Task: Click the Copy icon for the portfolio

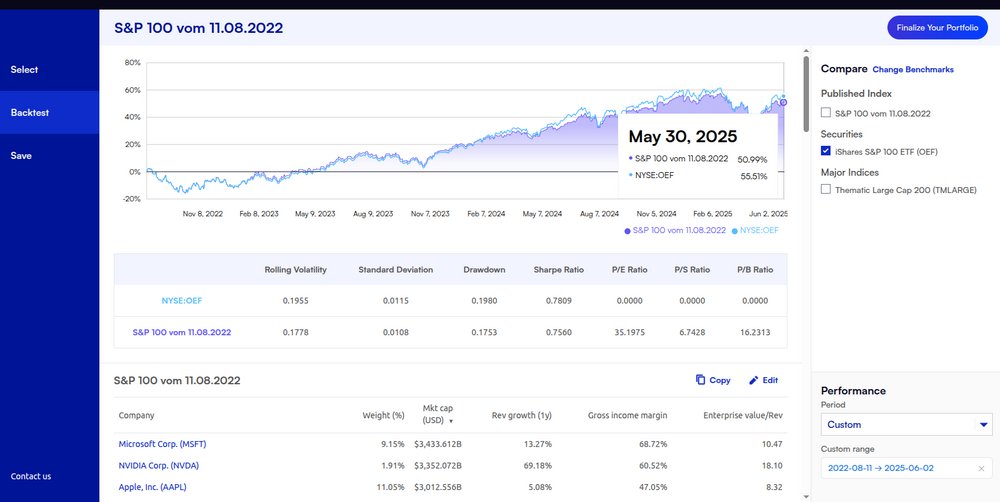Action: [700, 380]
